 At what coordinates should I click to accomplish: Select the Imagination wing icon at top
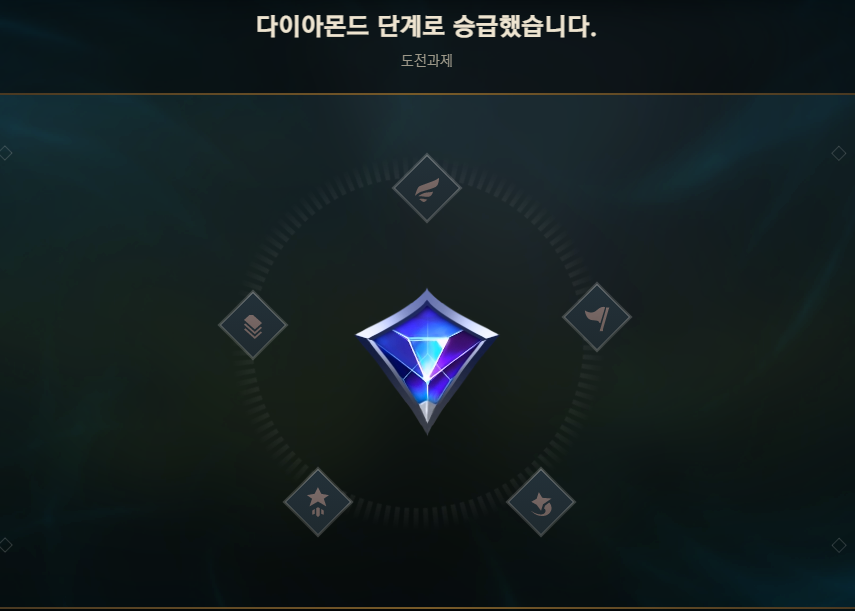pos(427,188)
